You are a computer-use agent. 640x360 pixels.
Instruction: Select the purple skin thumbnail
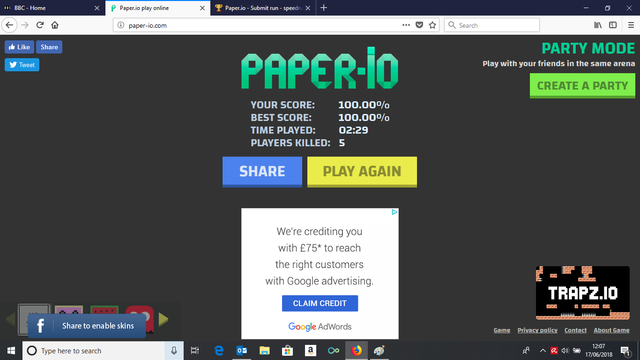[x=69, y=310]
